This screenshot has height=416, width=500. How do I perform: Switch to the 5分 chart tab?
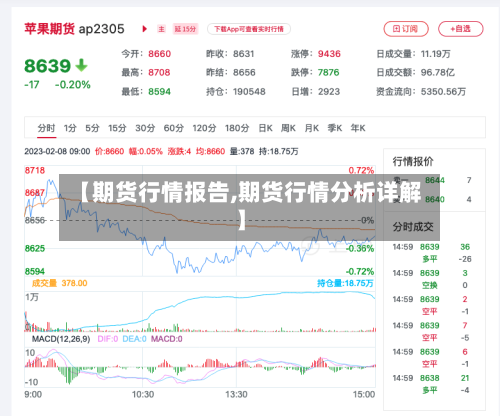click(x=92, y=128)
